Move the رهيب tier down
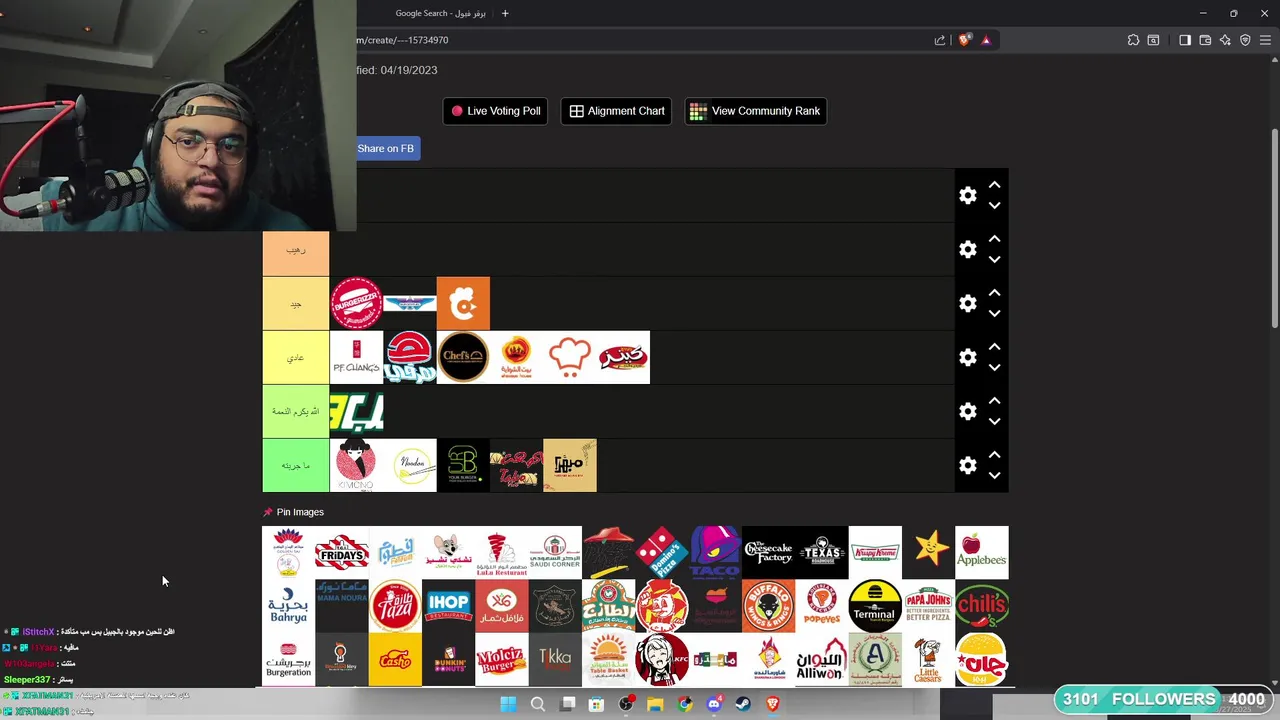1280x720 pixels. click(x=994, y=259)
